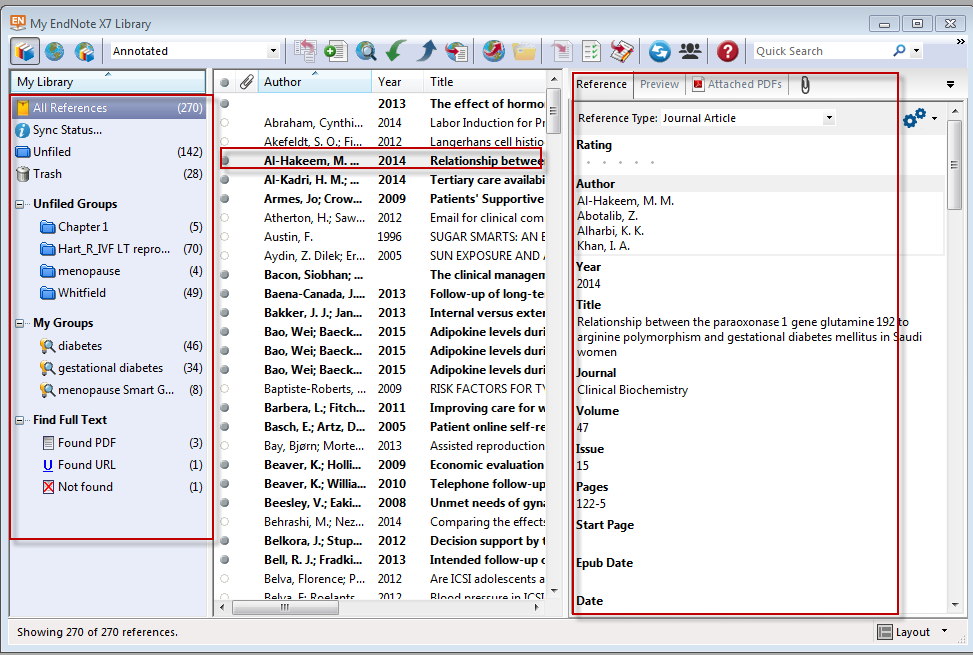
Task: Sort list by Author column header
Action: click(314, 82)
